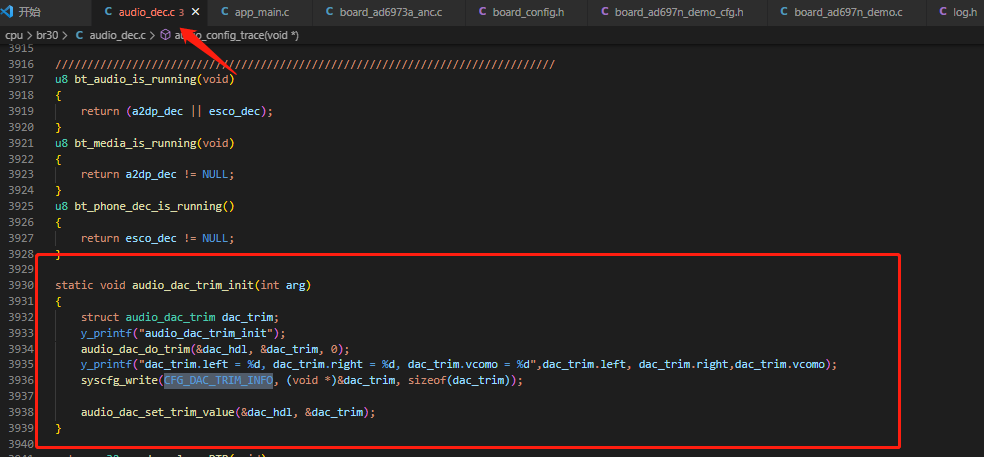
Task: Click the syscfg_write function call
Action: 119,380
